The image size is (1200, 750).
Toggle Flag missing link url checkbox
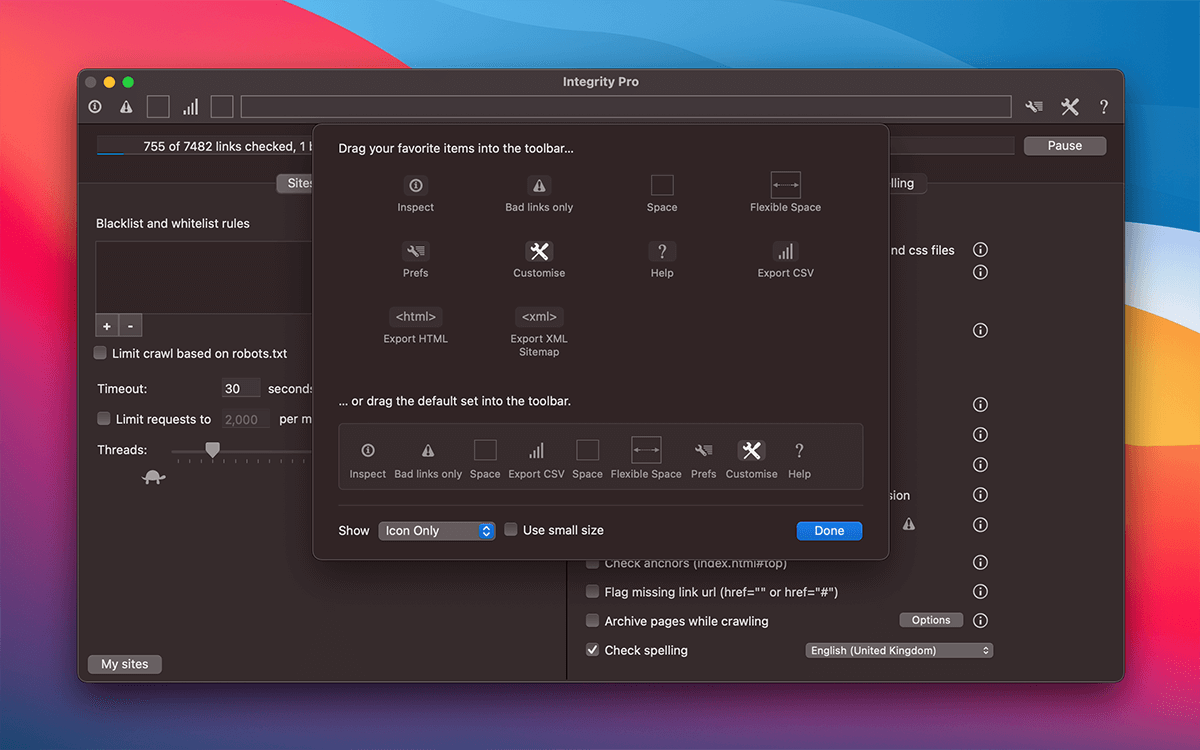click(592, 592)
